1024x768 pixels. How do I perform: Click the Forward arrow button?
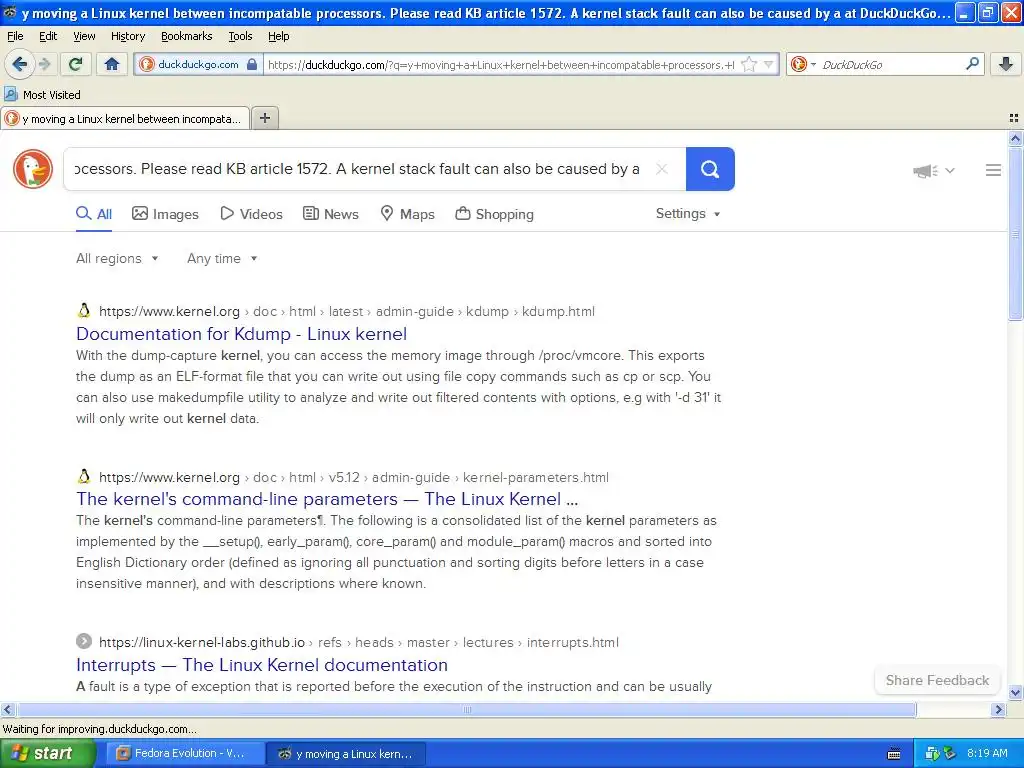pyautogui.click(x=45, y=64)
